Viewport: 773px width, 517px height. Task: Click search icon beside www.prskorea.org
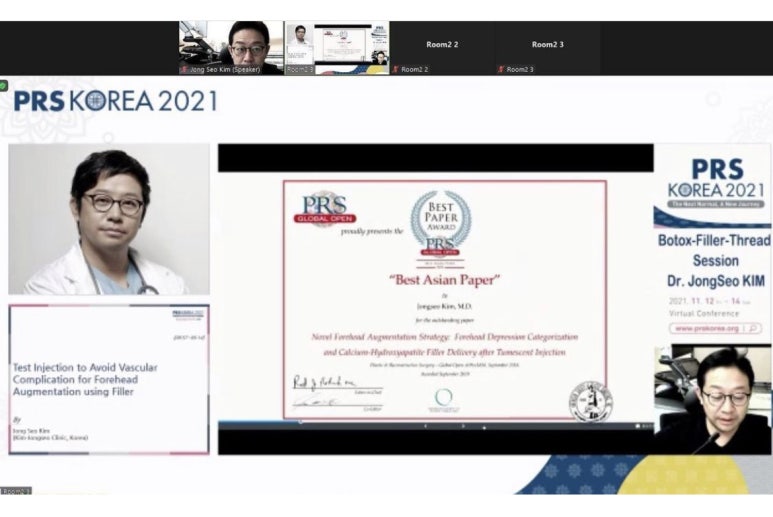[753, 328]
